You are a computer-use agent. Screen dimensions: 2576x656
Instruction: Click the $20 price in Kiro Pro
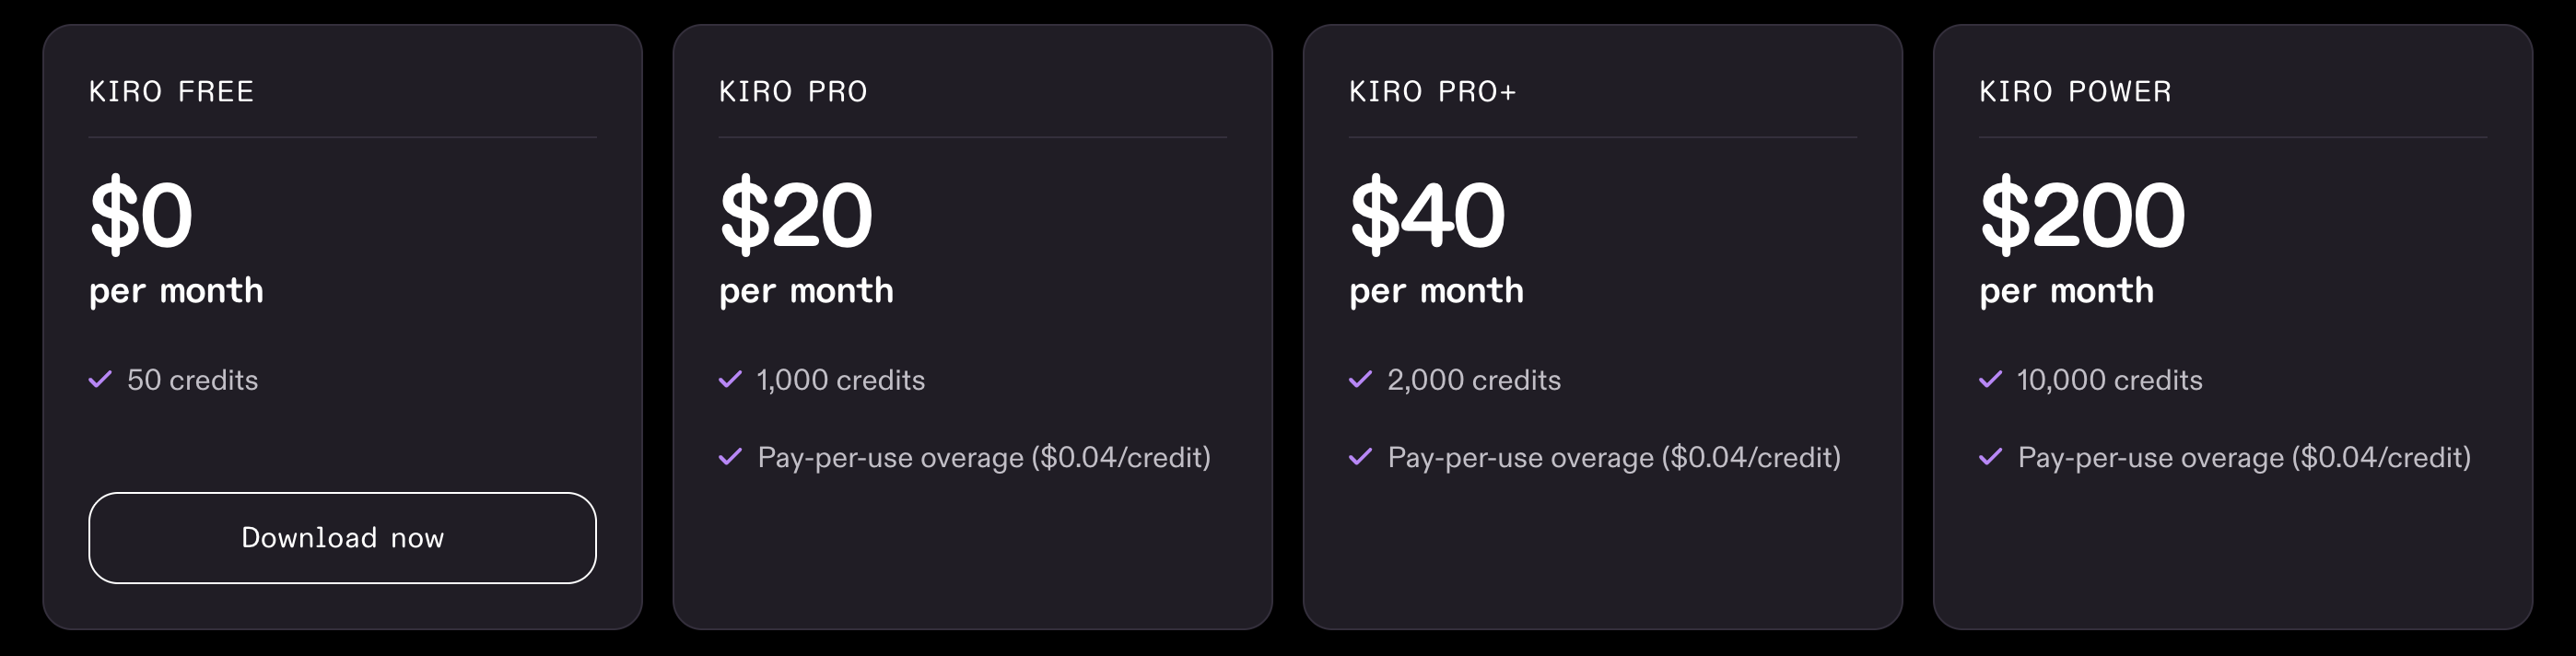796,215
